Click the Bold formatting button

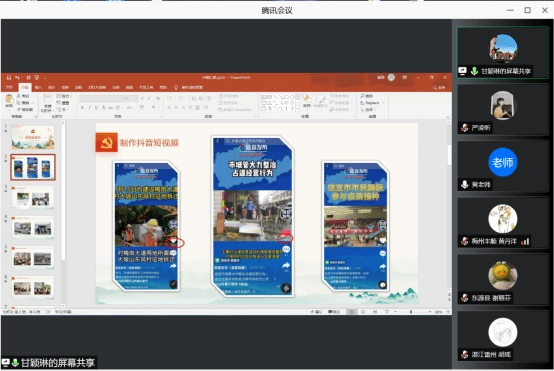coord(82,107)
